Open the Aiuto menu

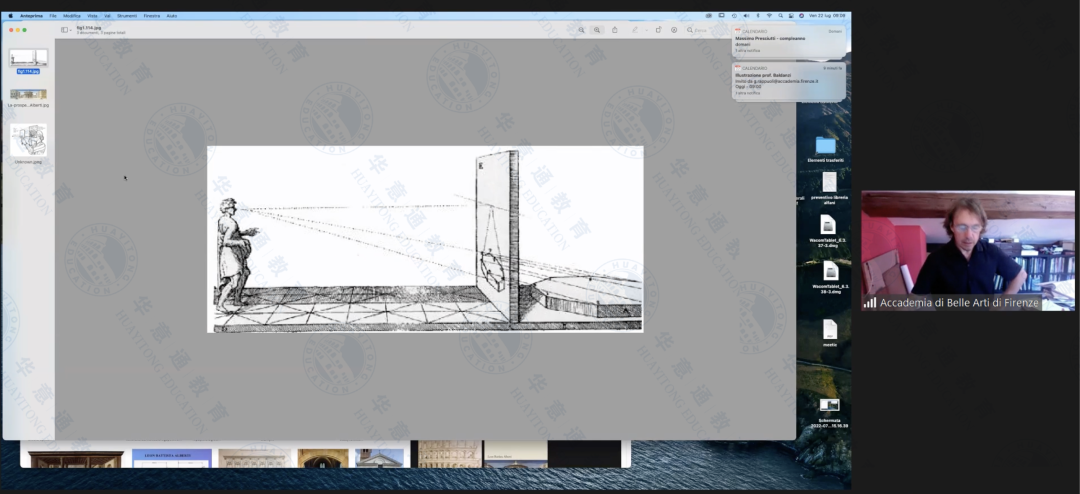click(x=172, y=15)
